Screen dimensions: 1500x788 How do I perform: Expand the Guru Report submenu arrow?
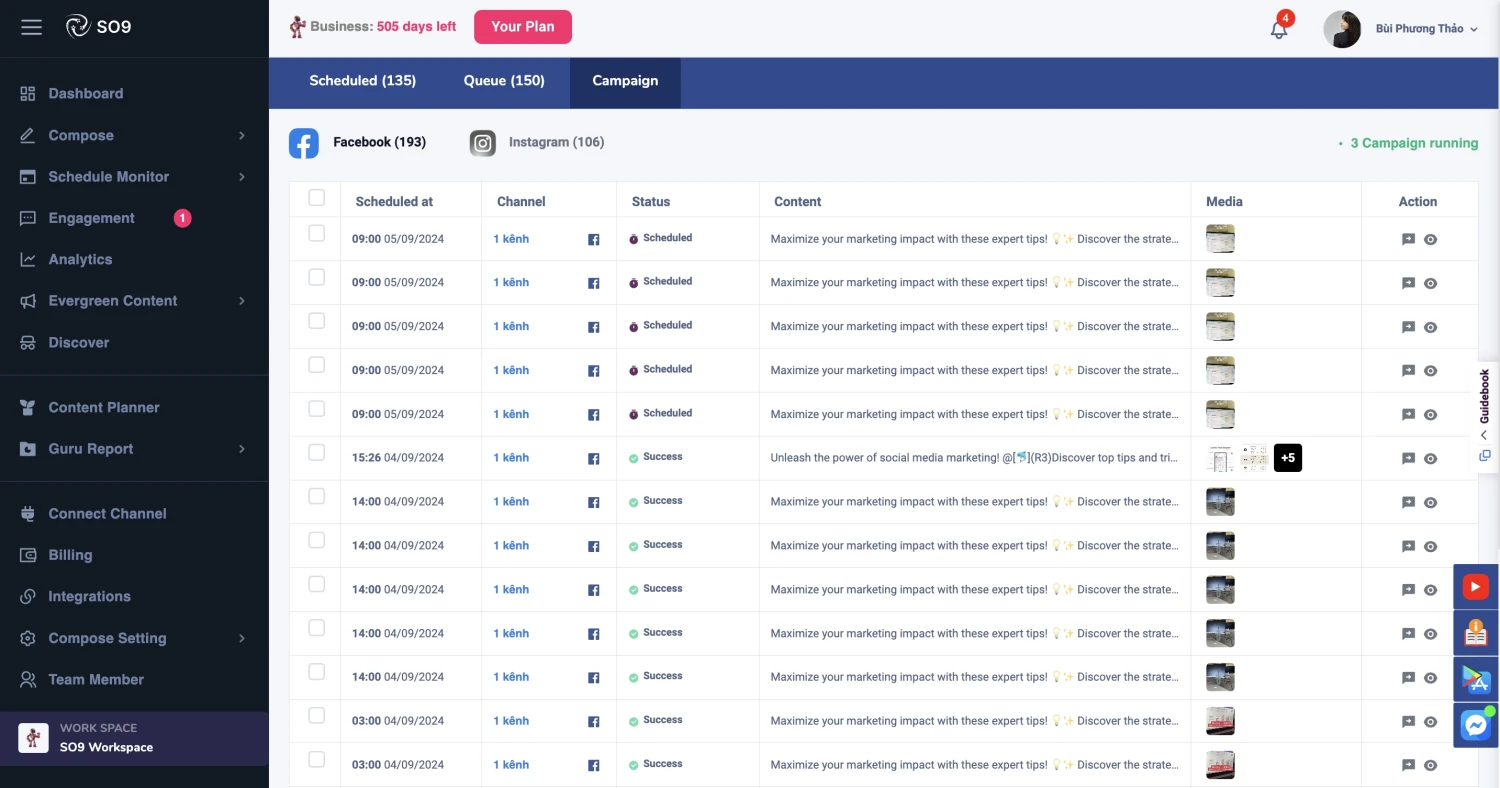(242, 449)
